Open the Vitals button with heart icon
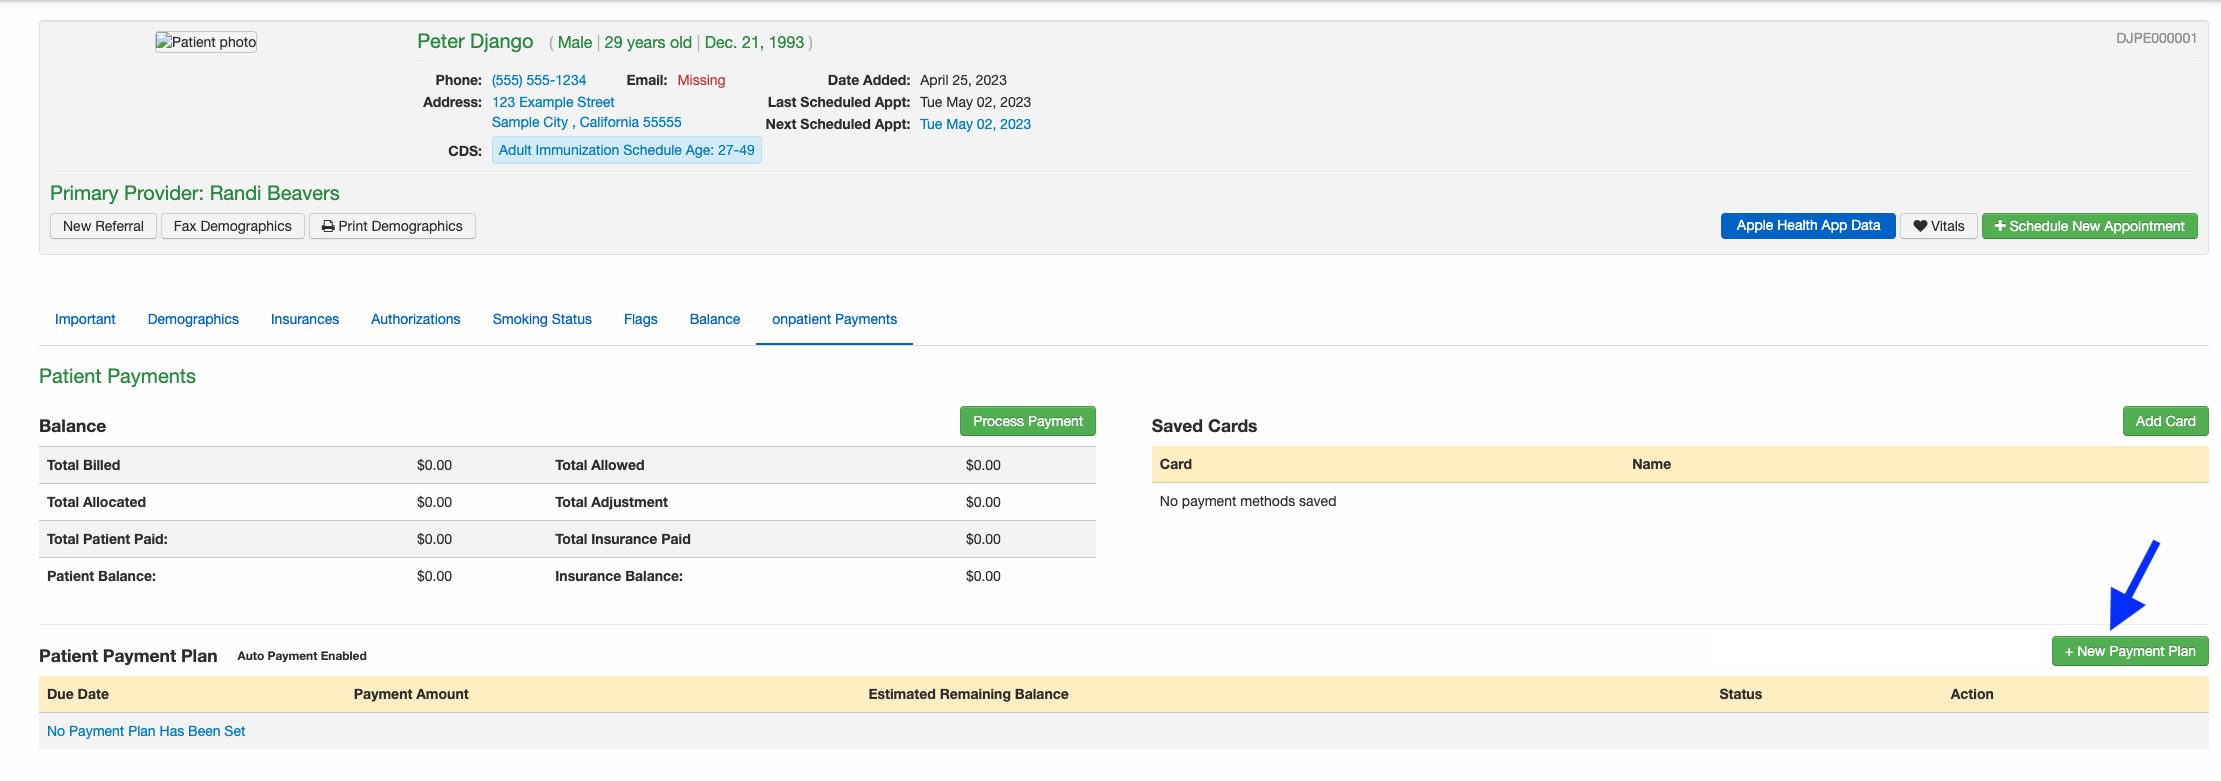Screen dimensions: 2221x781 pyautogui.click(x=1939, y=226)
